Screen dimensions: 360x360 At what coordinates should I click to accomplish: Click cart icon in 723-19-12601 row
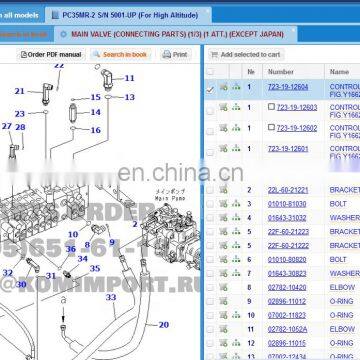click(223, 148)
